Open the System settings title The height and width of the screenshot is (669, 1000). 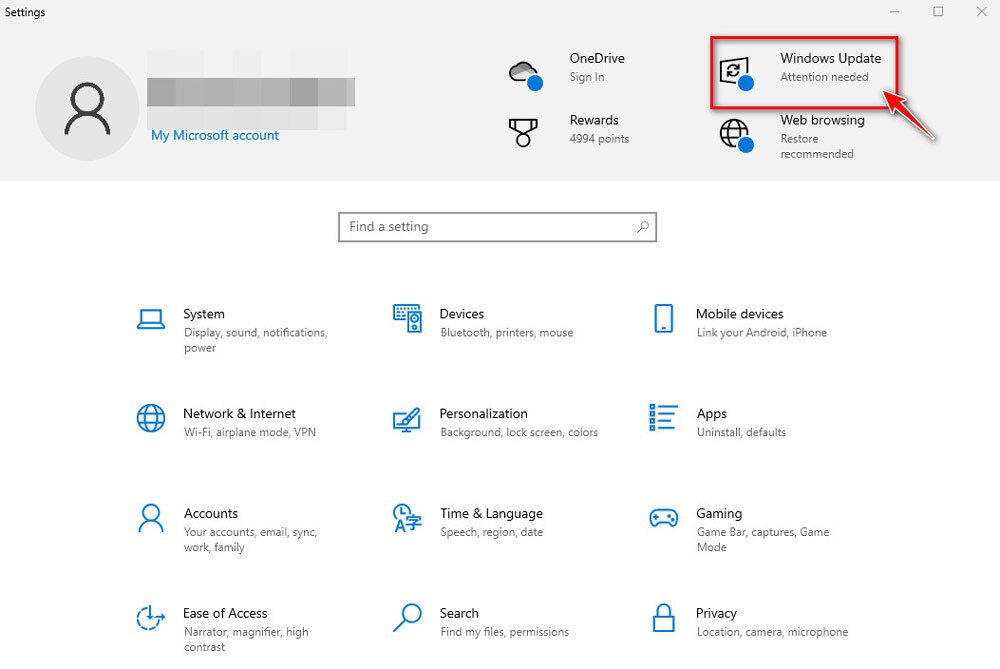[203, 314]
